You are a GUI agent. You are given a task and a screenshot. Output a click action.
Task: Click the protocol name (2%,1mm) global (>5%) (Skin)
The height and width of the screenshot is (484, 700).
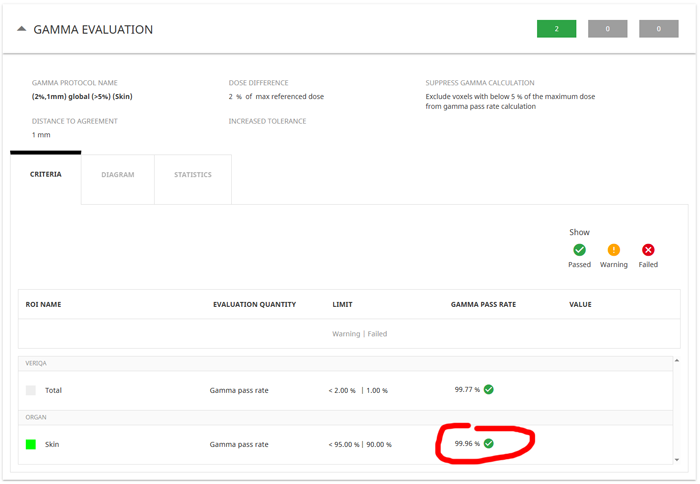click(x=82, y=96)
